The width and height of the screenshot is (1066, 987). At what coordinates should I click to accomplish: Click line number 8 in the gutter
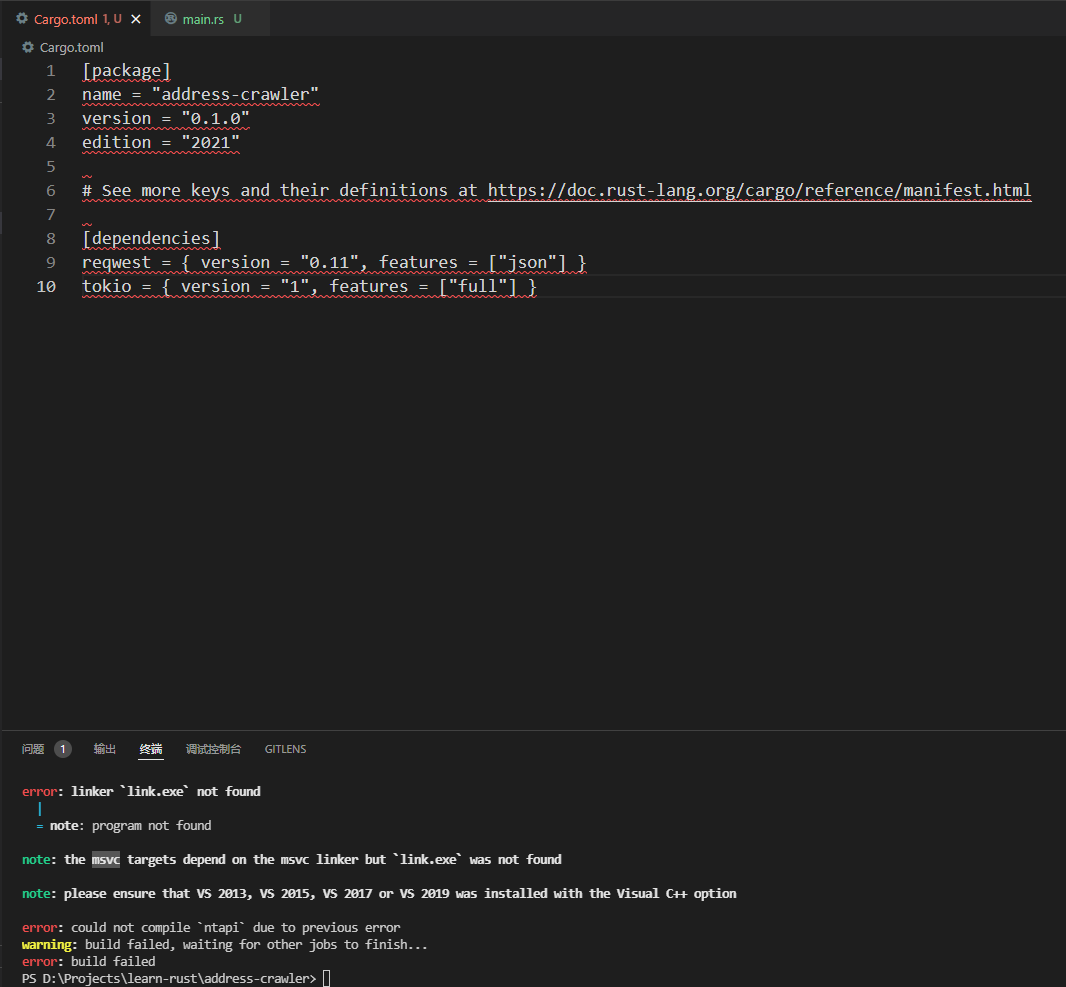click(x=51, y=238)
